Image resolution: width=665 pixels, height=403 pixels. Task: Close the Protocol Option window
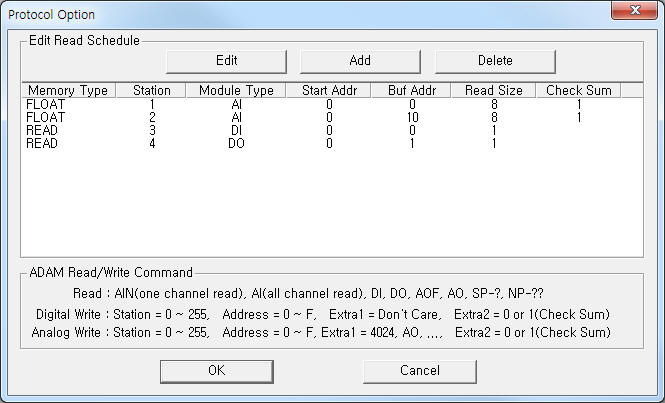click(634, 10)
